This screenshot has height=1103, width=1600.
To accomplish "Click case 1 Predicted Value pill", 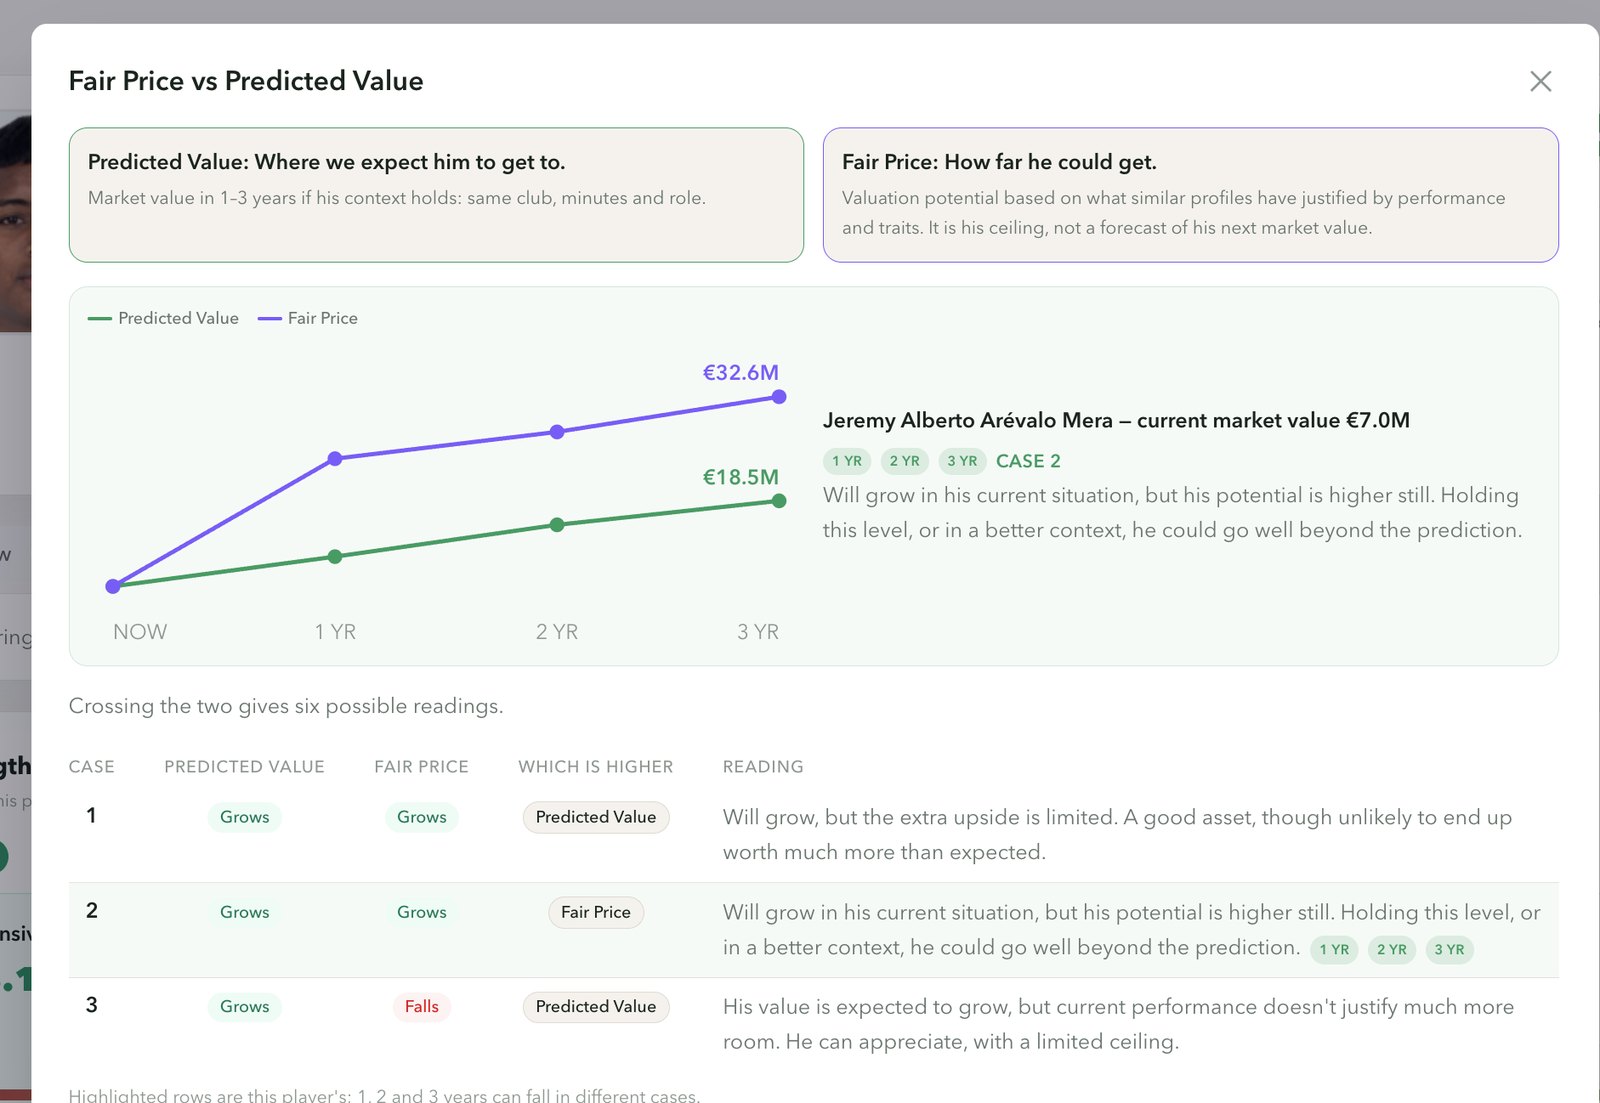I will coord(596,817).
